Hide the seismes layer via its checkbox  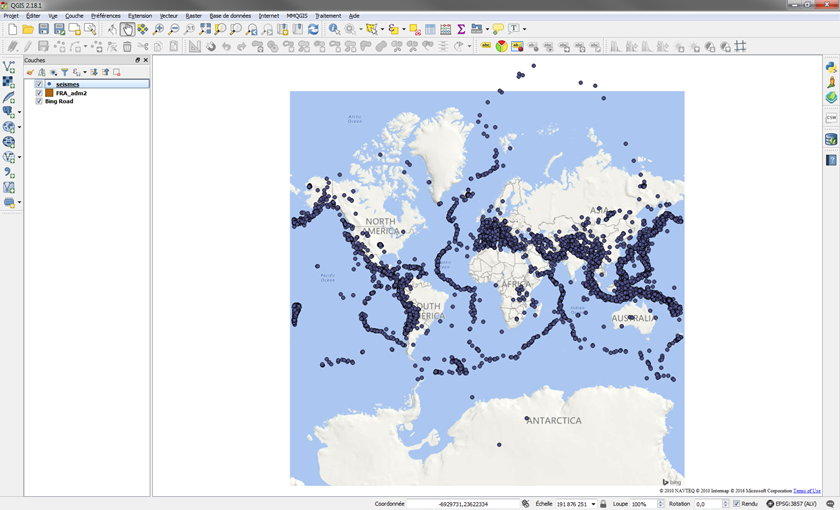tap(39, 85)
